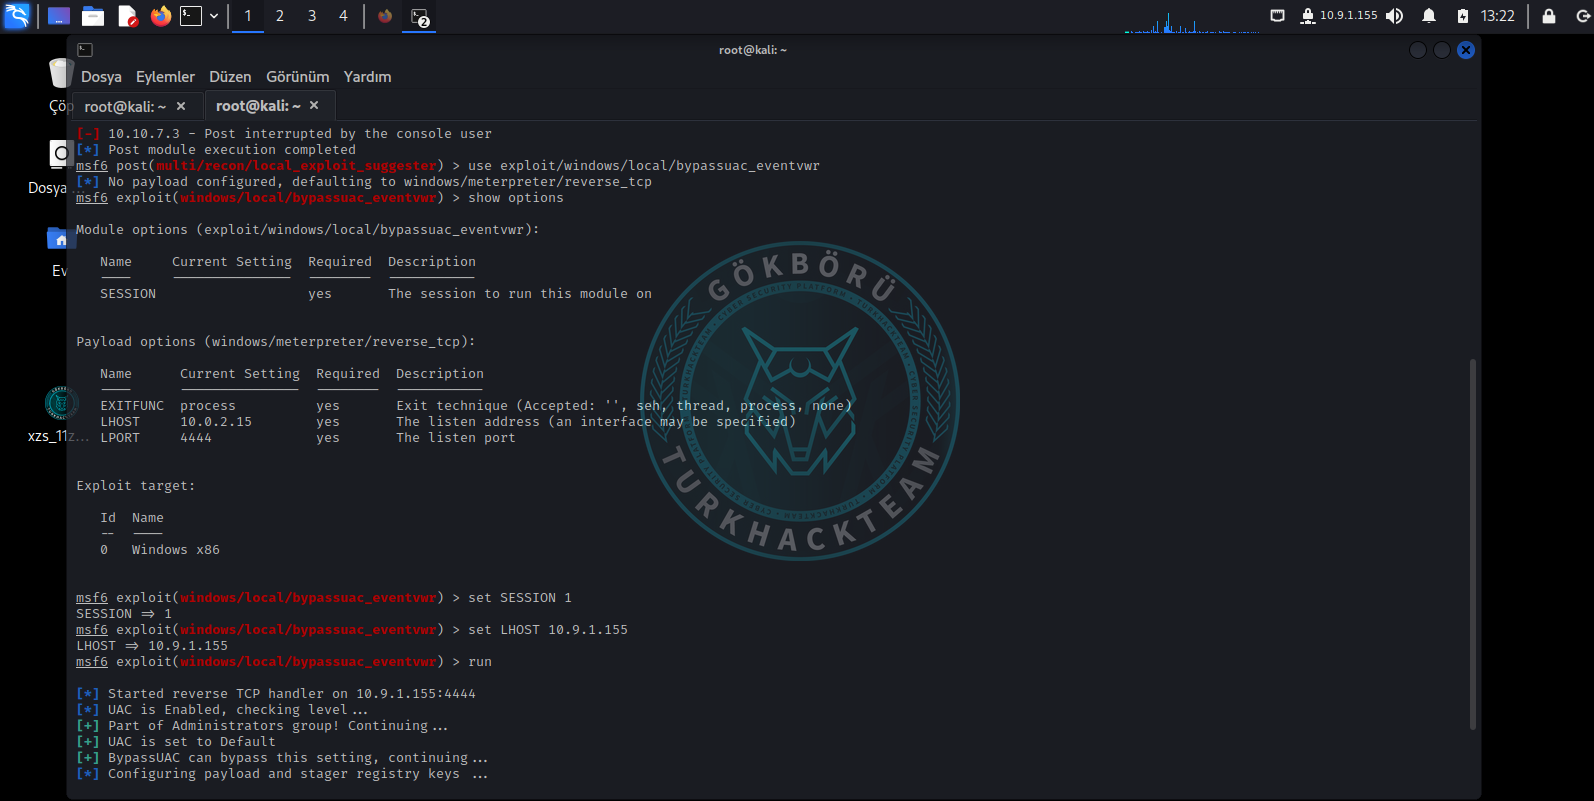Maximize the terminal window

coord(1442,50)
